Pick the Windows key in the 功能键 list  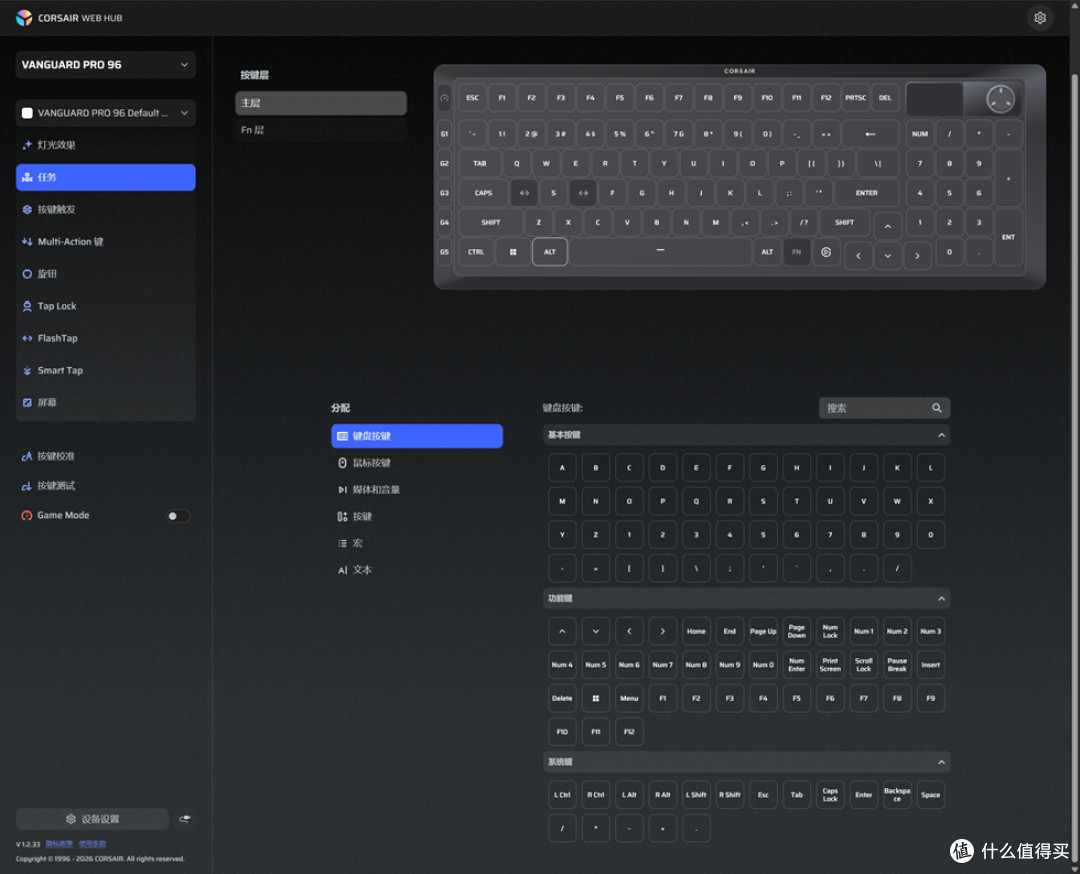(596, 698)
